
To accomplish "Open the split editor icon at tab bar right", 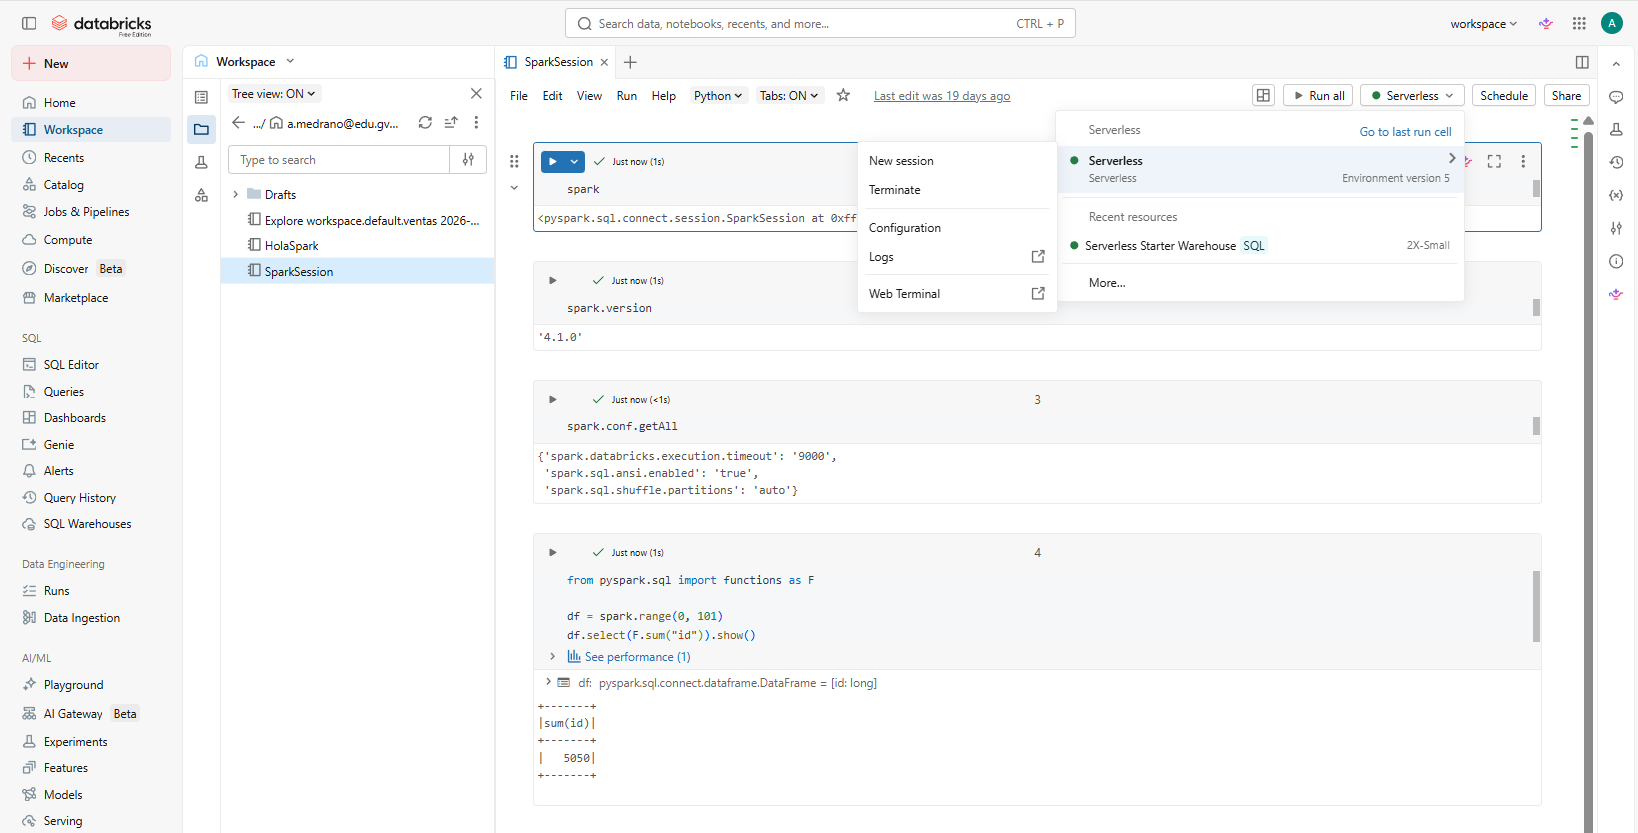I will (x=1582, y=62).
